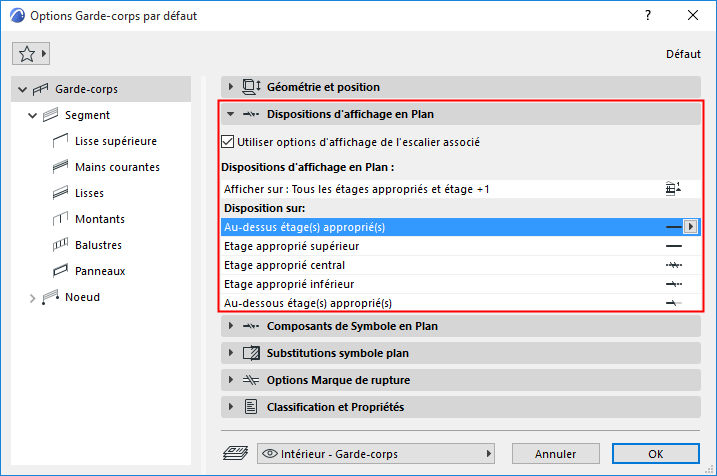Image resolution: width=717 pixels, height=476 pixels.
Task: Click the Montants tree icon
Action: click(x=59, y=219)
